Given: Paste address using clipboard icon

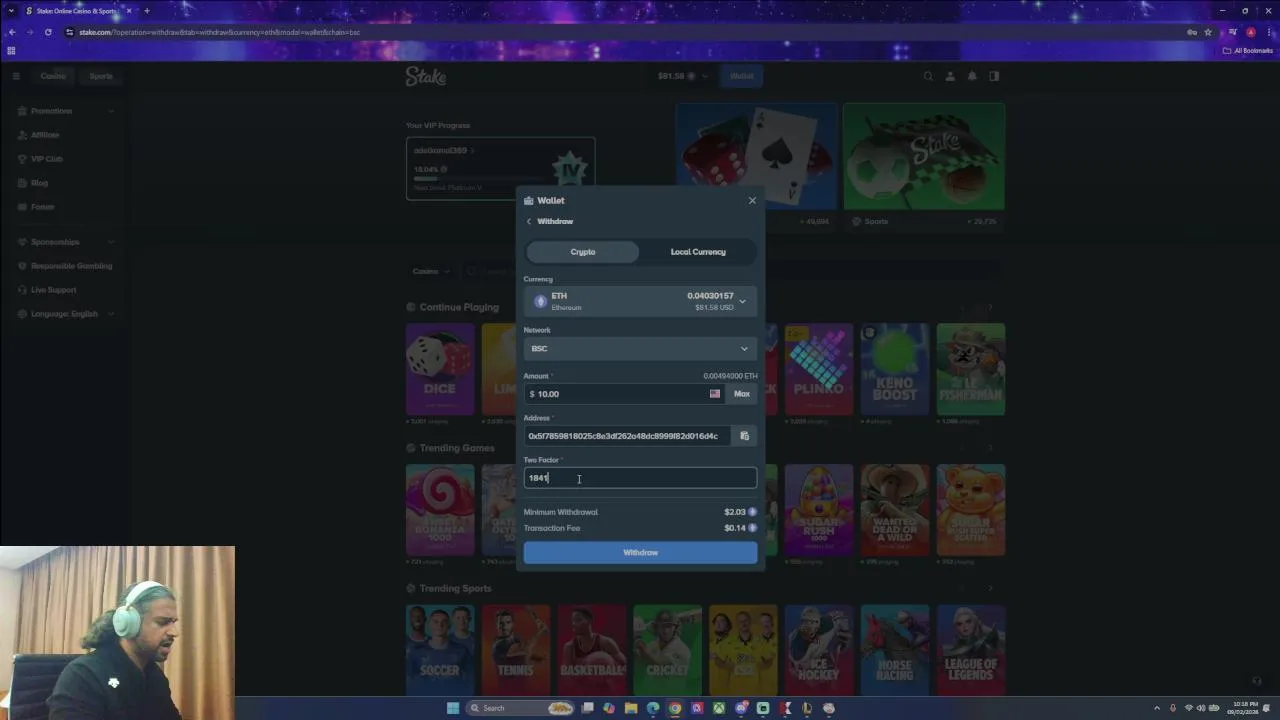Looking at the screenshot, I should [744, 436].
